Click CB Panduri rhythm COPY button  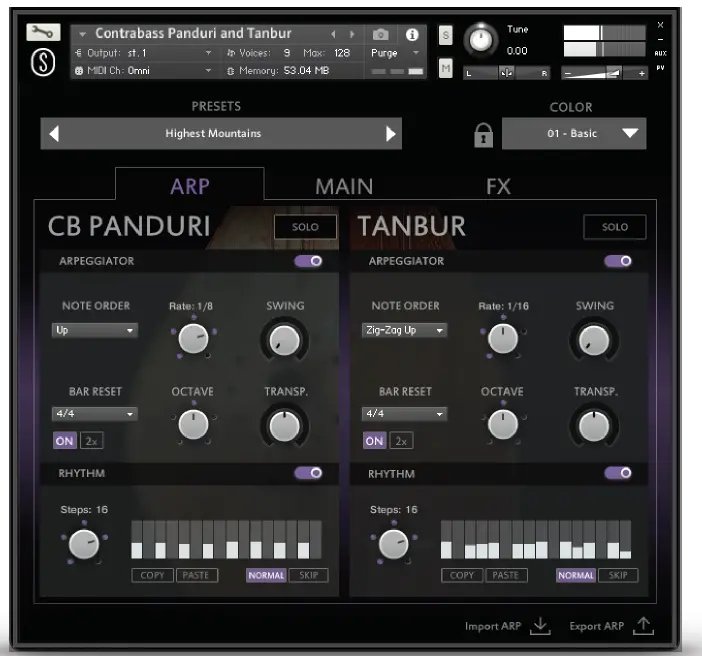click(153, 575)
